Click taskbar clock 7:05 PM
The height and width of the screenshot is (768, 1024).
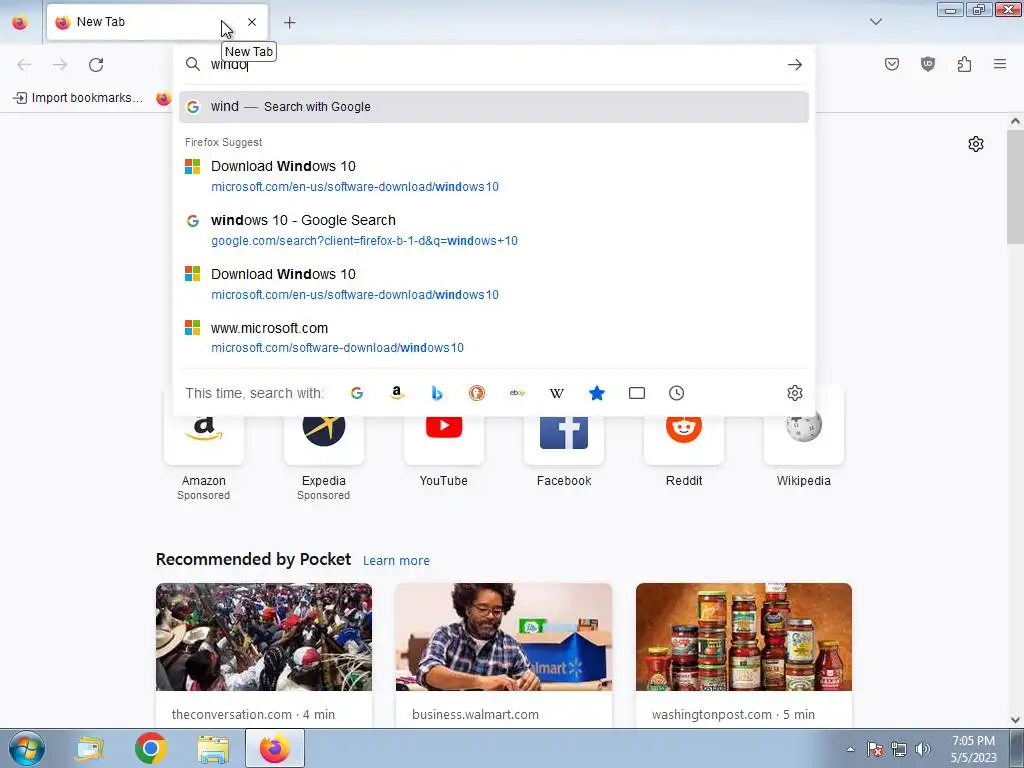973,749
